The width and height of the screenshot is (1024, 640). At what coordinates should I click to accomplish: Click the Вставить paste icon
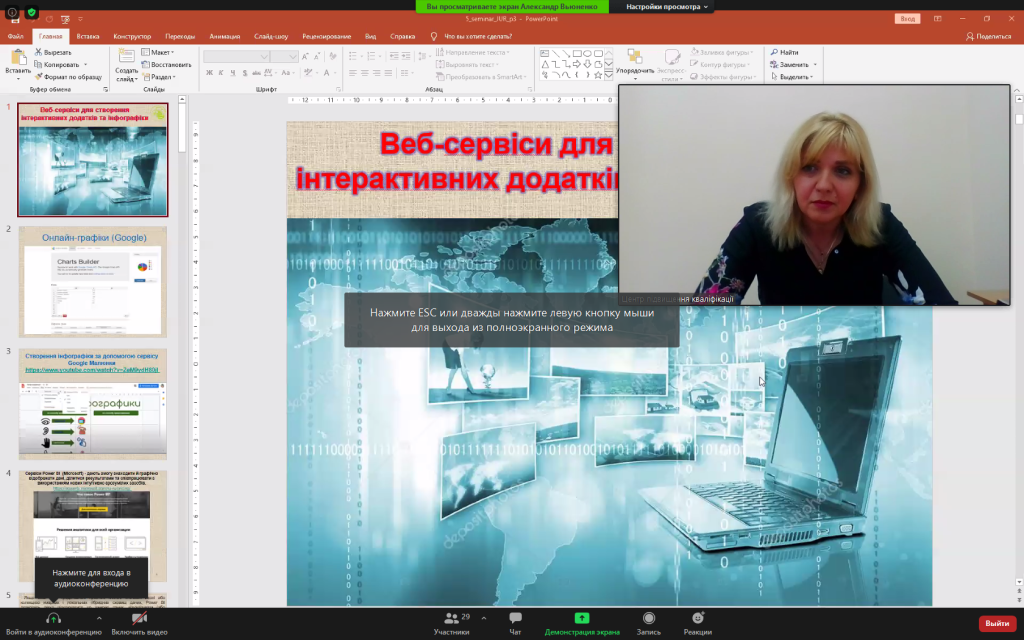click(18, 58)
